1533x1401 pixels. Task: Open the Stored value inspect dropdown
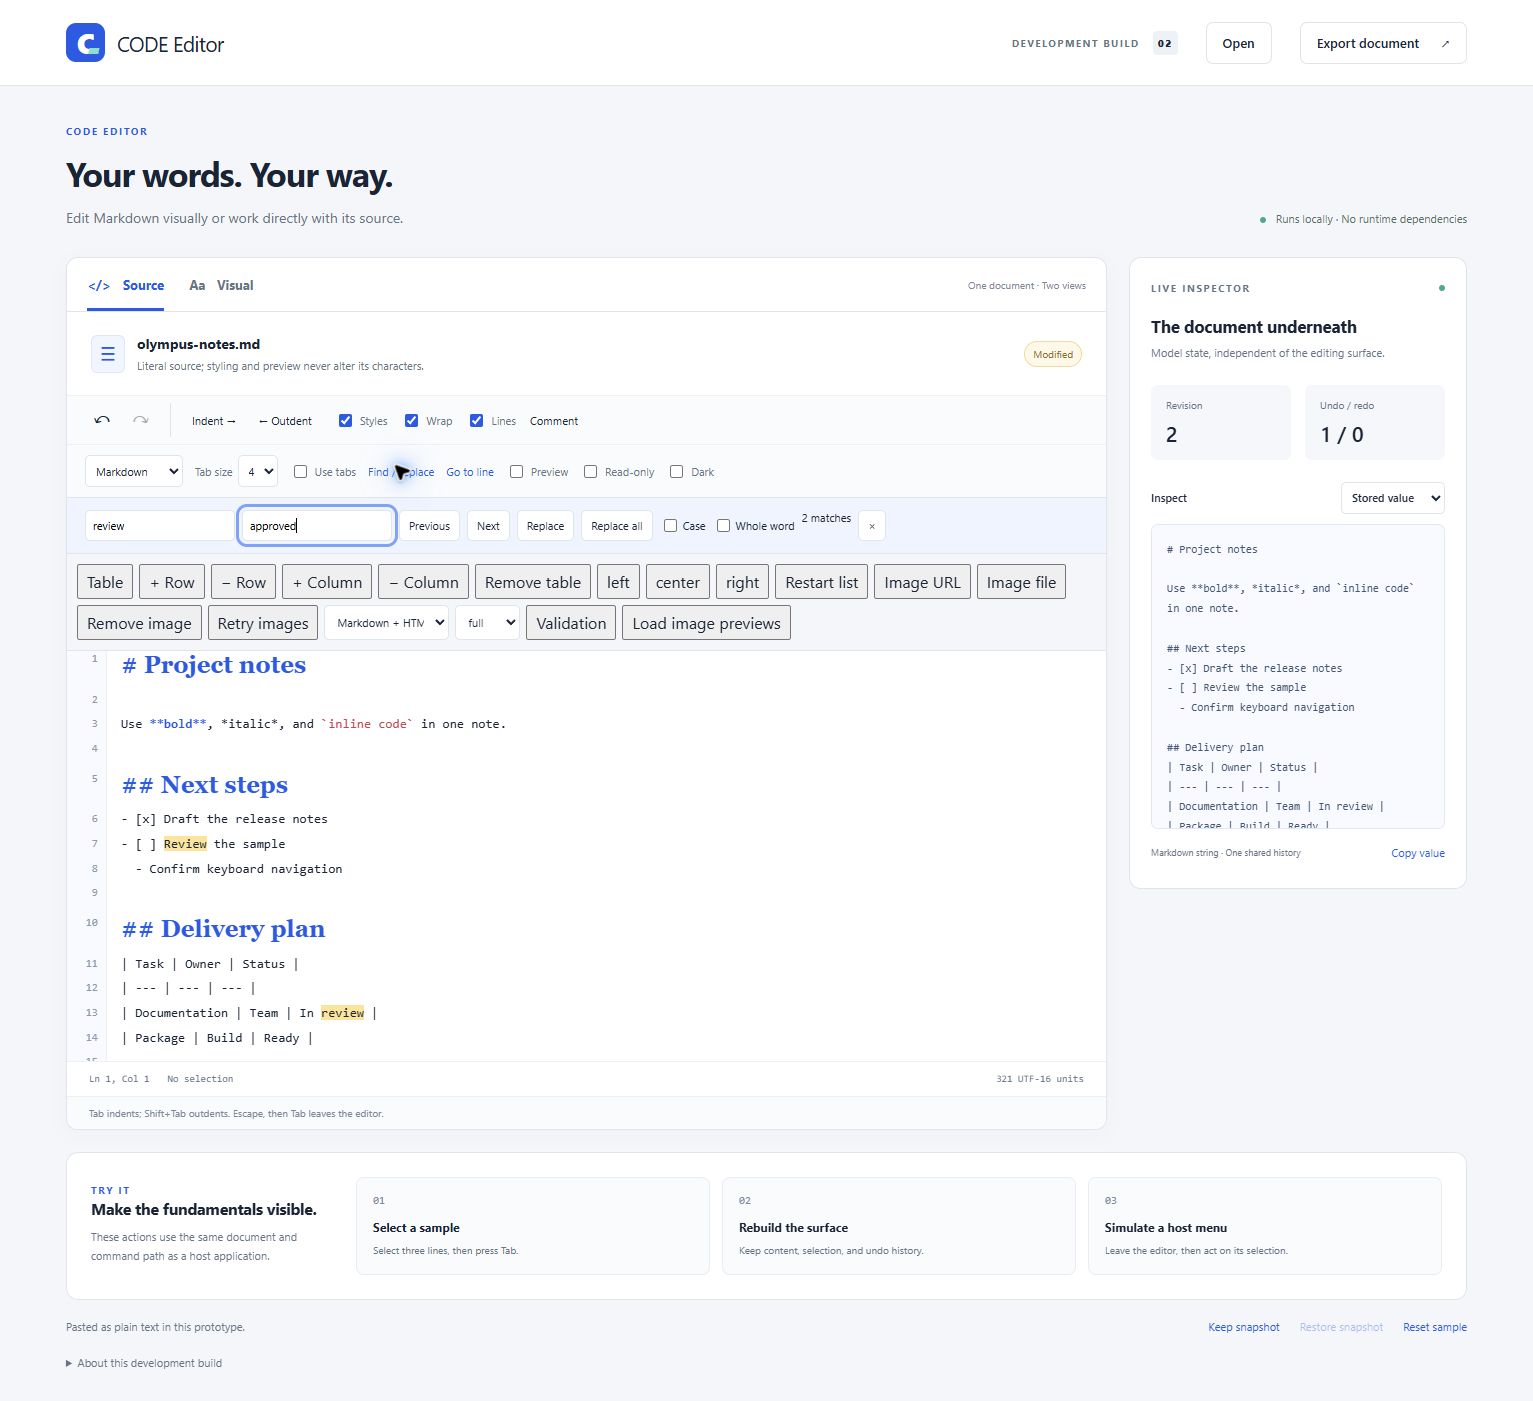pos(1392,498)
